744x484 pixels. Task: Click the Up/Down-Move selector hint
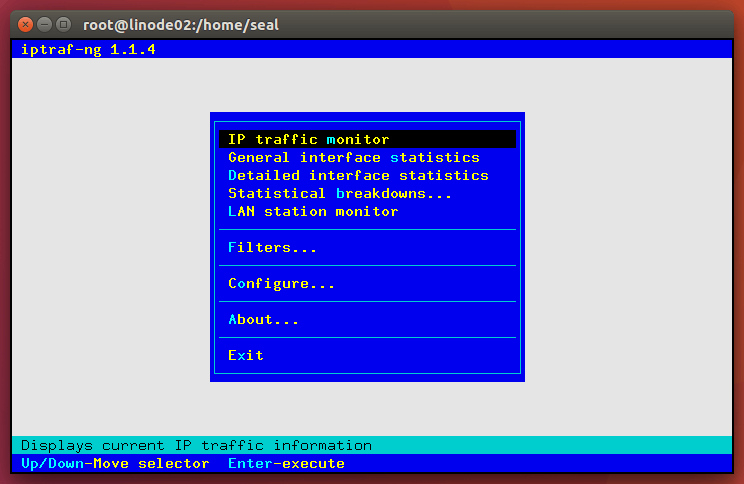115,463
